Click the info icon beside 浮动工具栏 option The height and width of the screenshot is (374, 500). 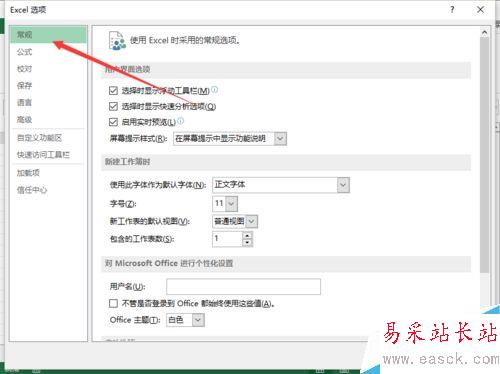point(215,89)
